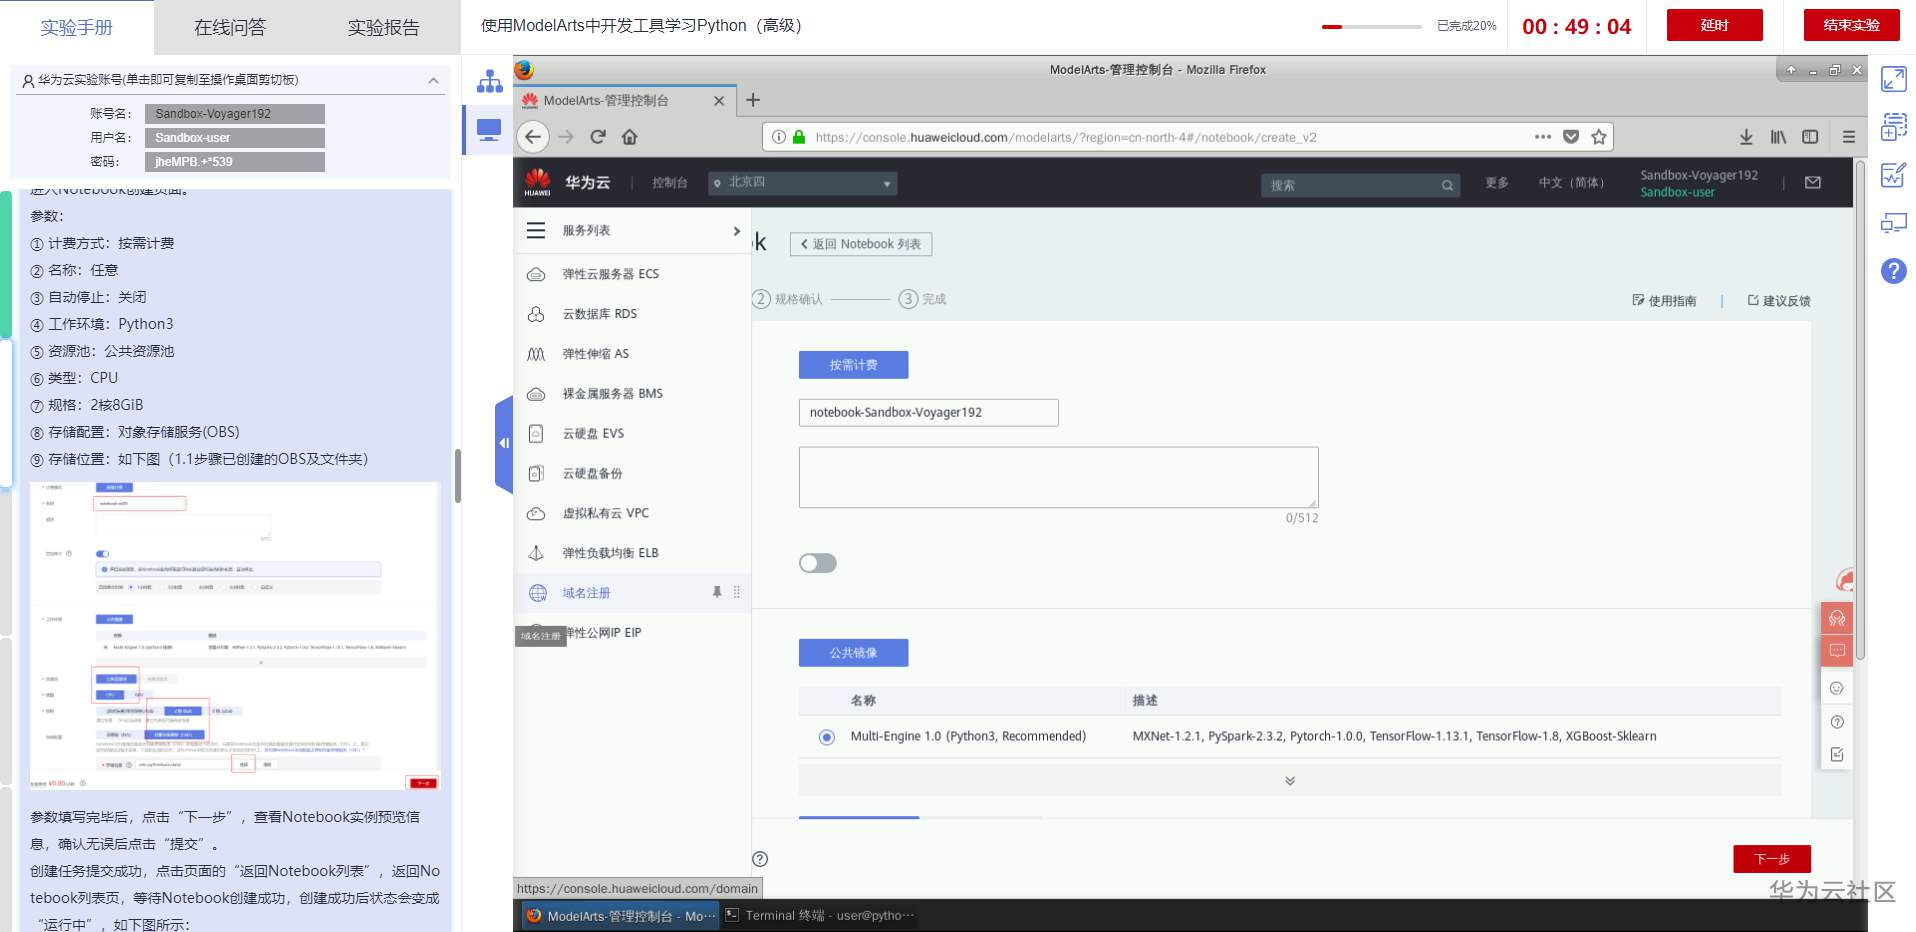Pin the 域名注册 service entry
The image size is (1916, 932).
pos(717,592)
